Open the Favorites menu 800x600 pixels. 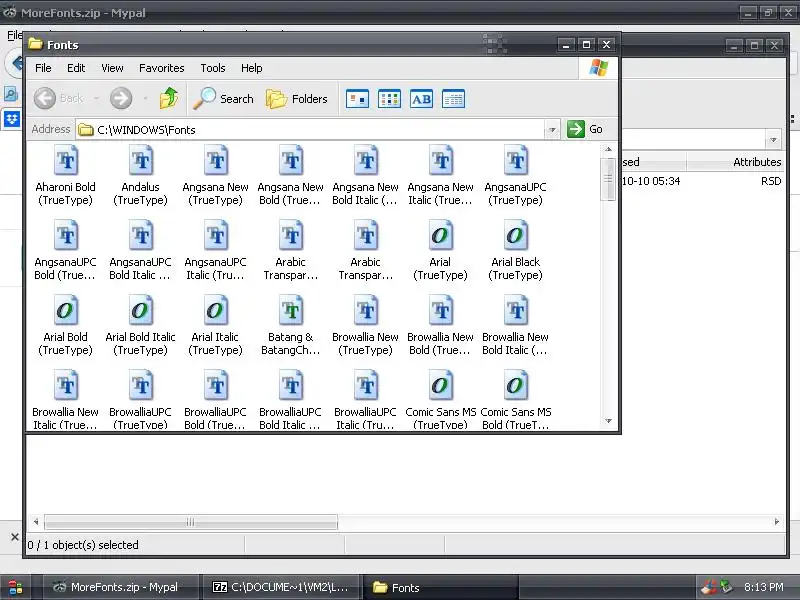(x=162, y=68)
